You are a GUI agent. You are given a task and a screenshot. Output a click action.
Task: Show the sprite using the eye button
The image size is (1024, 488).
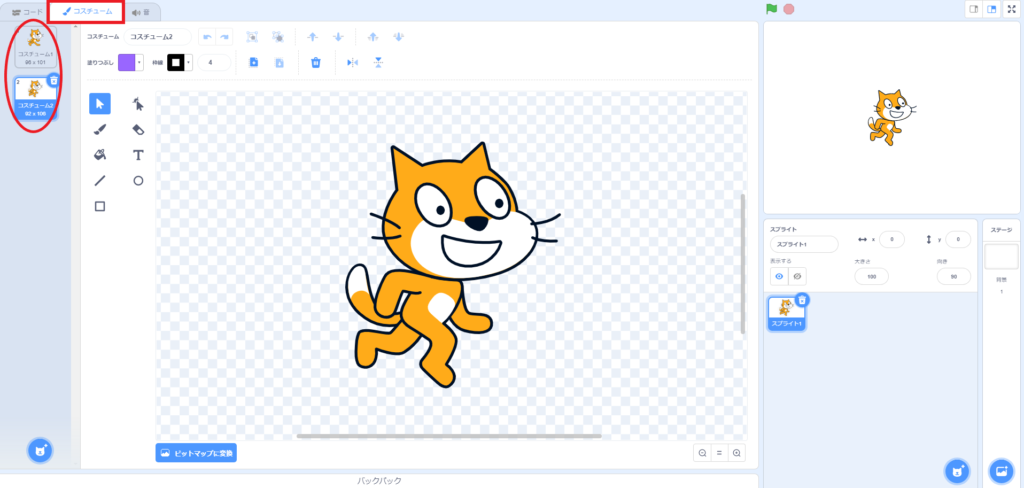click(778, 276)
